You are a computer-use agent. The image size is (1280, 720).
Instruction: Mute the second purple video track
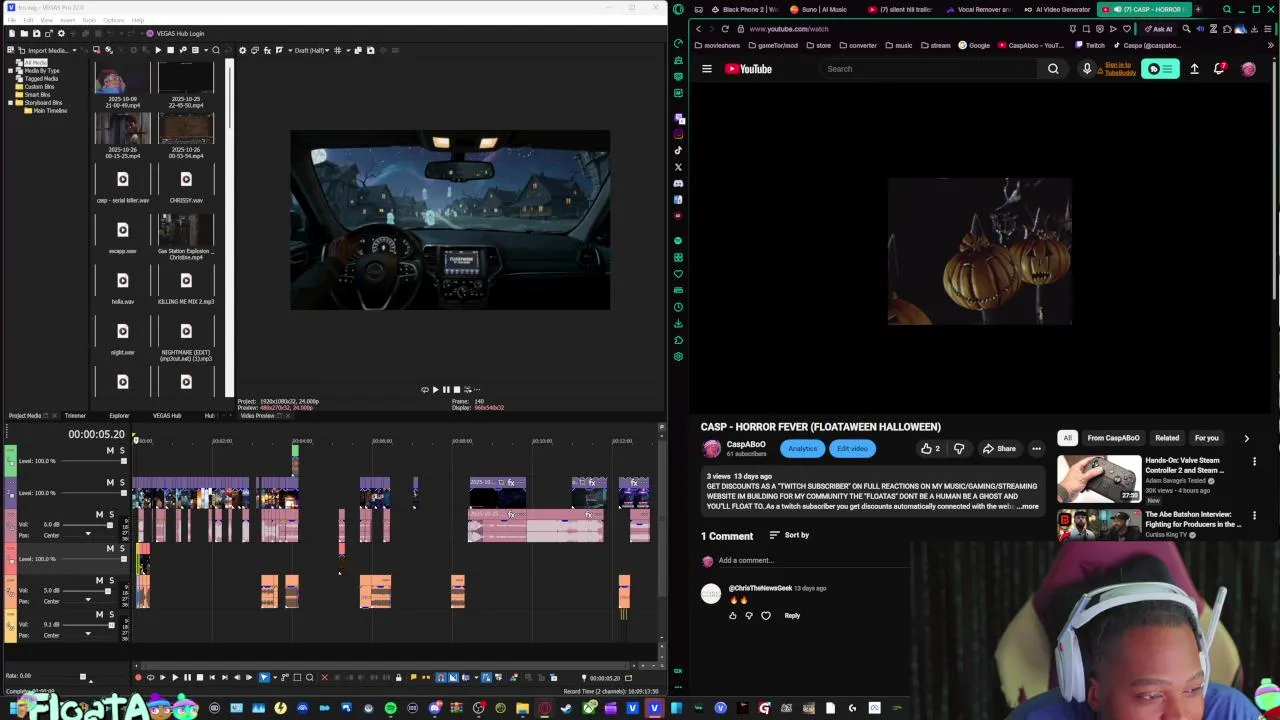[x=110, y=483]
